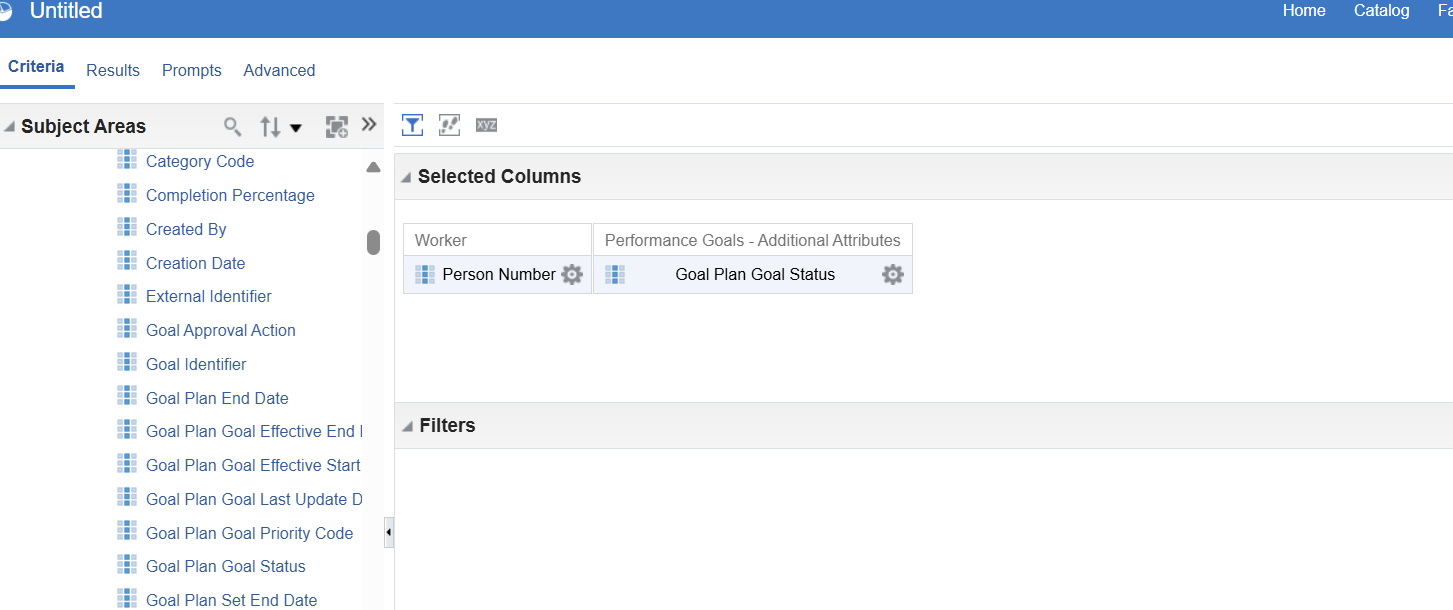
Task: Select Created By in the tree
Action: [x=186, y=229]
